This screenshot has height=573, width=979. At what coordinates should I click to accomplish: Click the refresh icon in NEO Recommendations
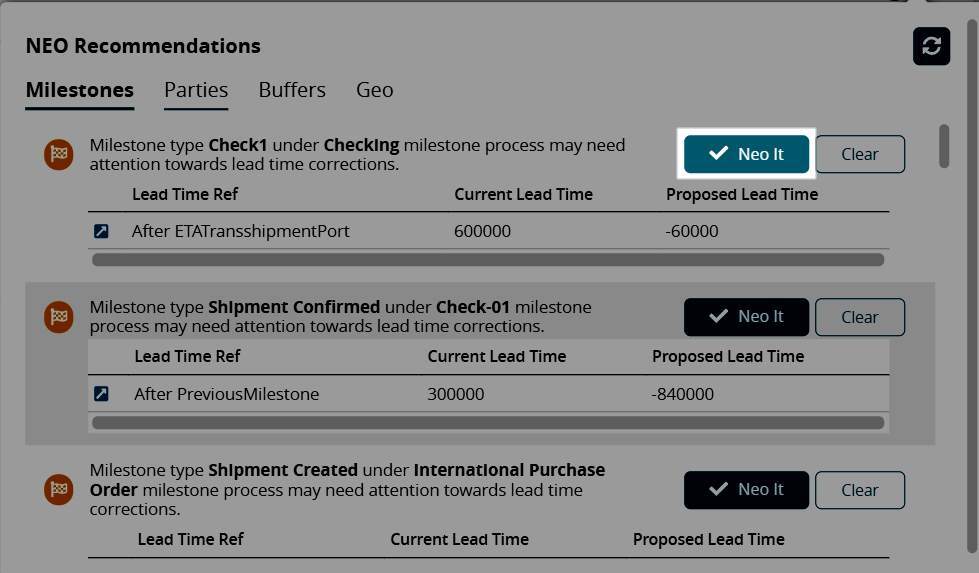click(x=931, y=46)
